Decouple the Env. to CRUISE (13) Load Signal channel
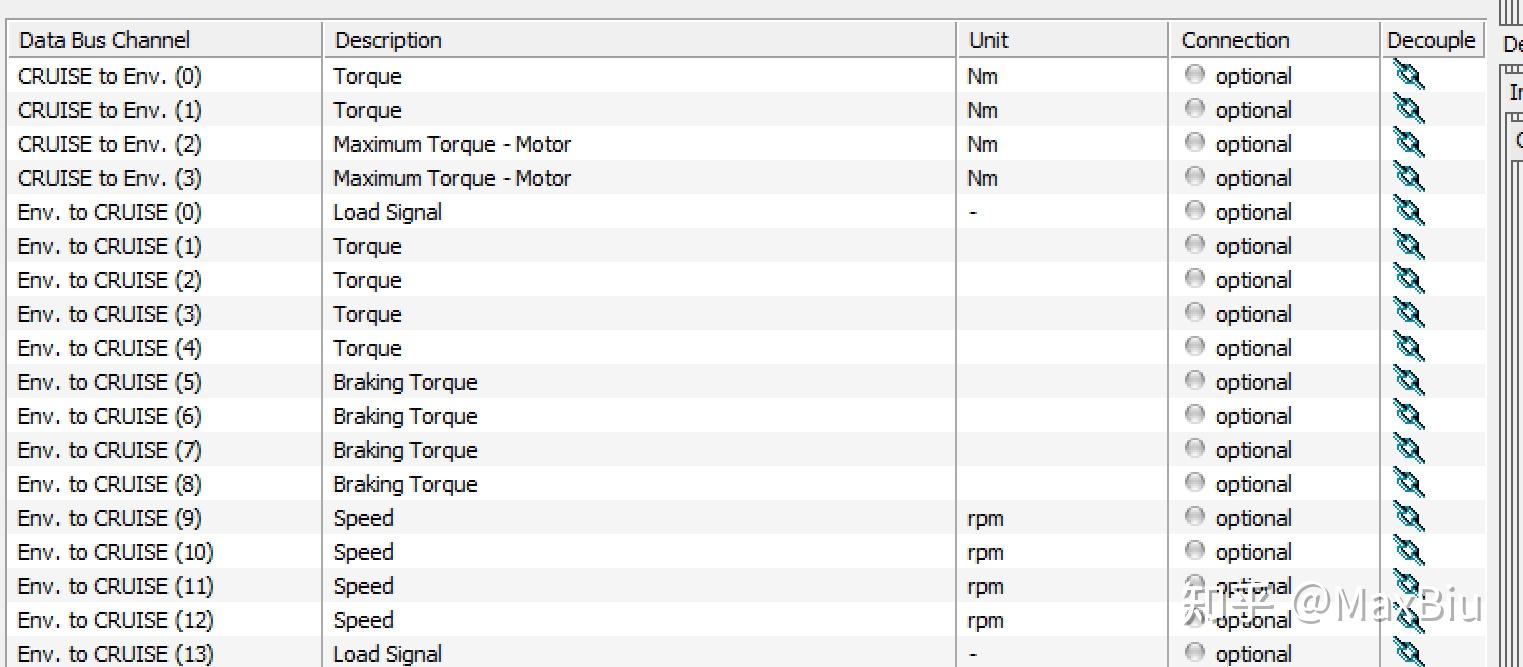 (x=1408, y=654)
